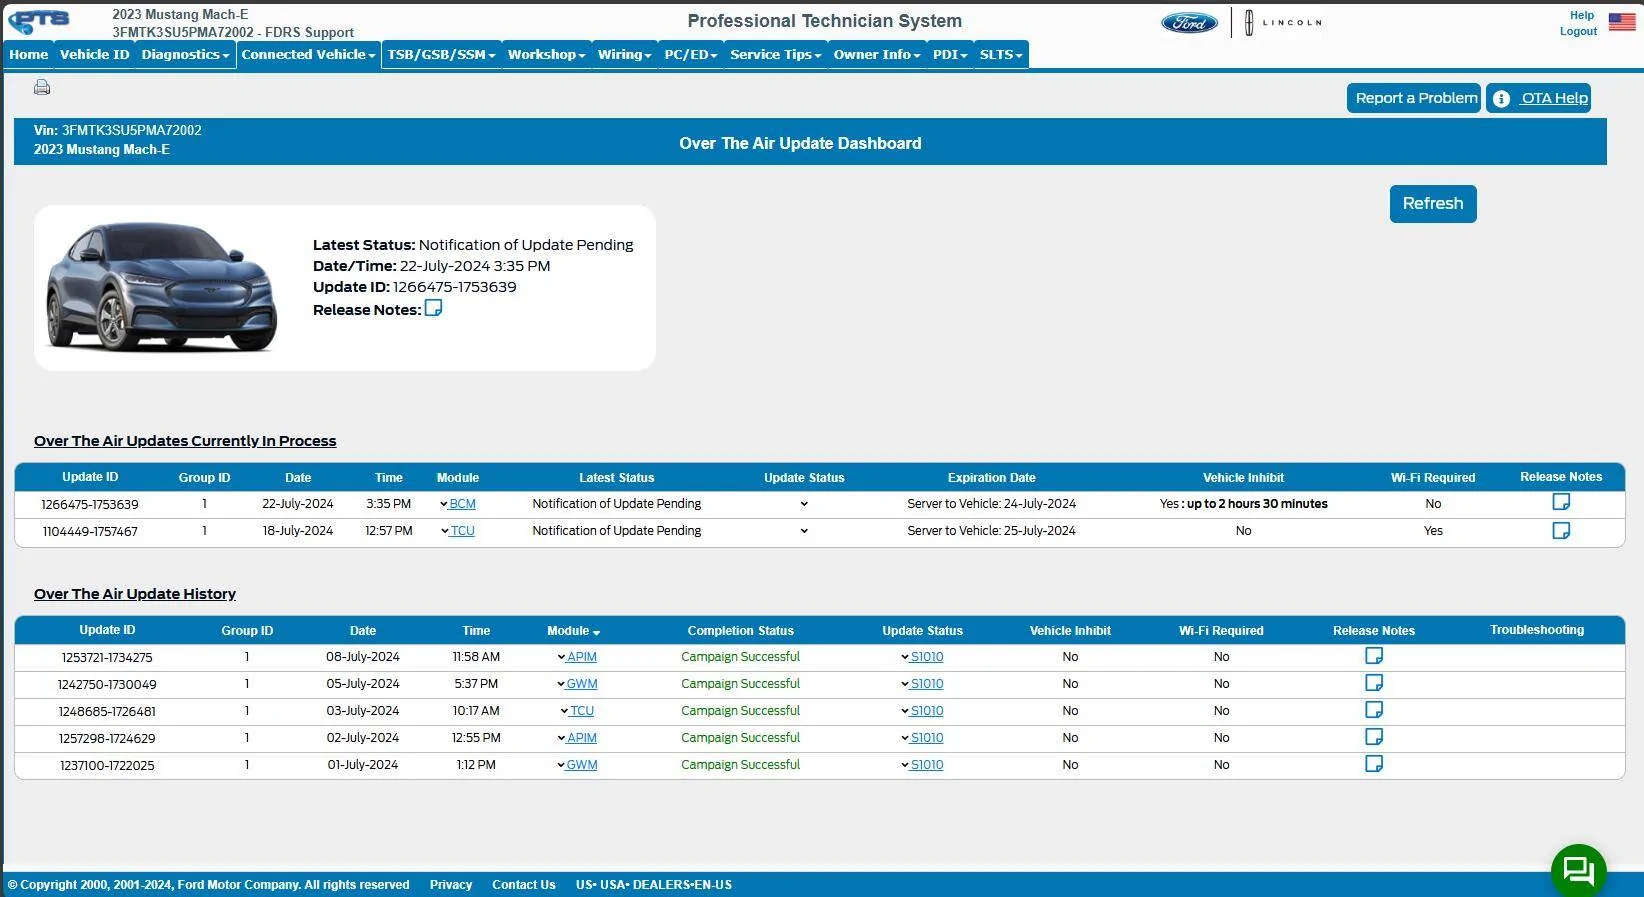Click the Lincoln logo
1644x897 pixels.
pyautogui.click(x=1284, y=22)
